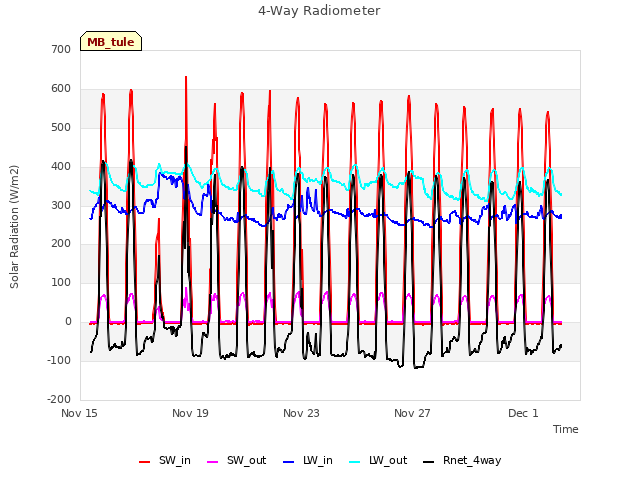Click the cyan LW_out legend swatch
Screen dimensions: 640x480
tap(355, 462)
